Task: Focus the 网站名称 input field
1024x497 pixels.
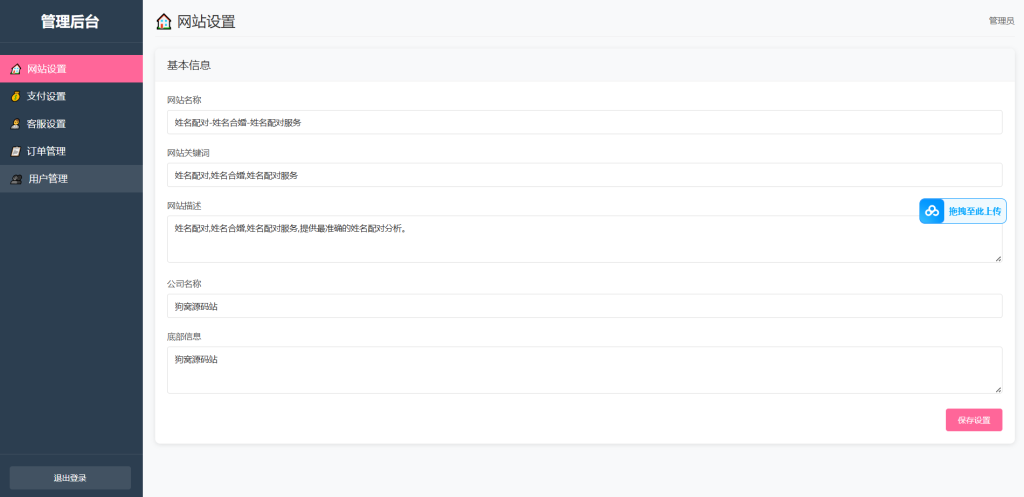Action: click(x=584, y=122)
